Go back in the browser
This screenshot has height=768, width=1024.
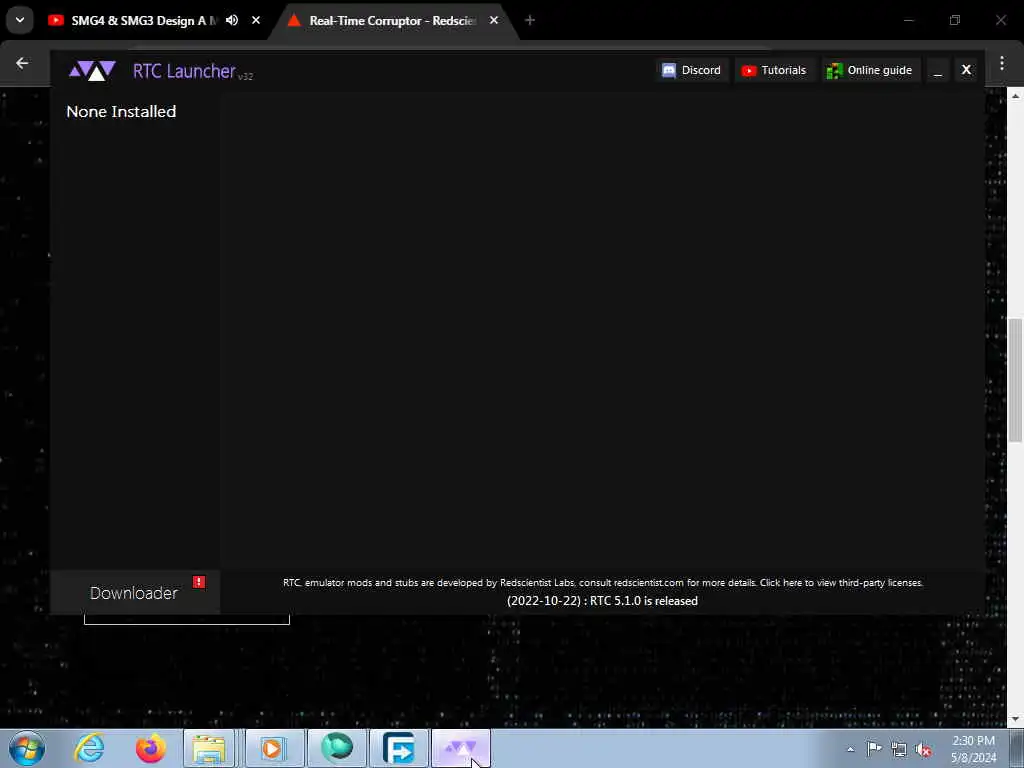coord(22,63)
